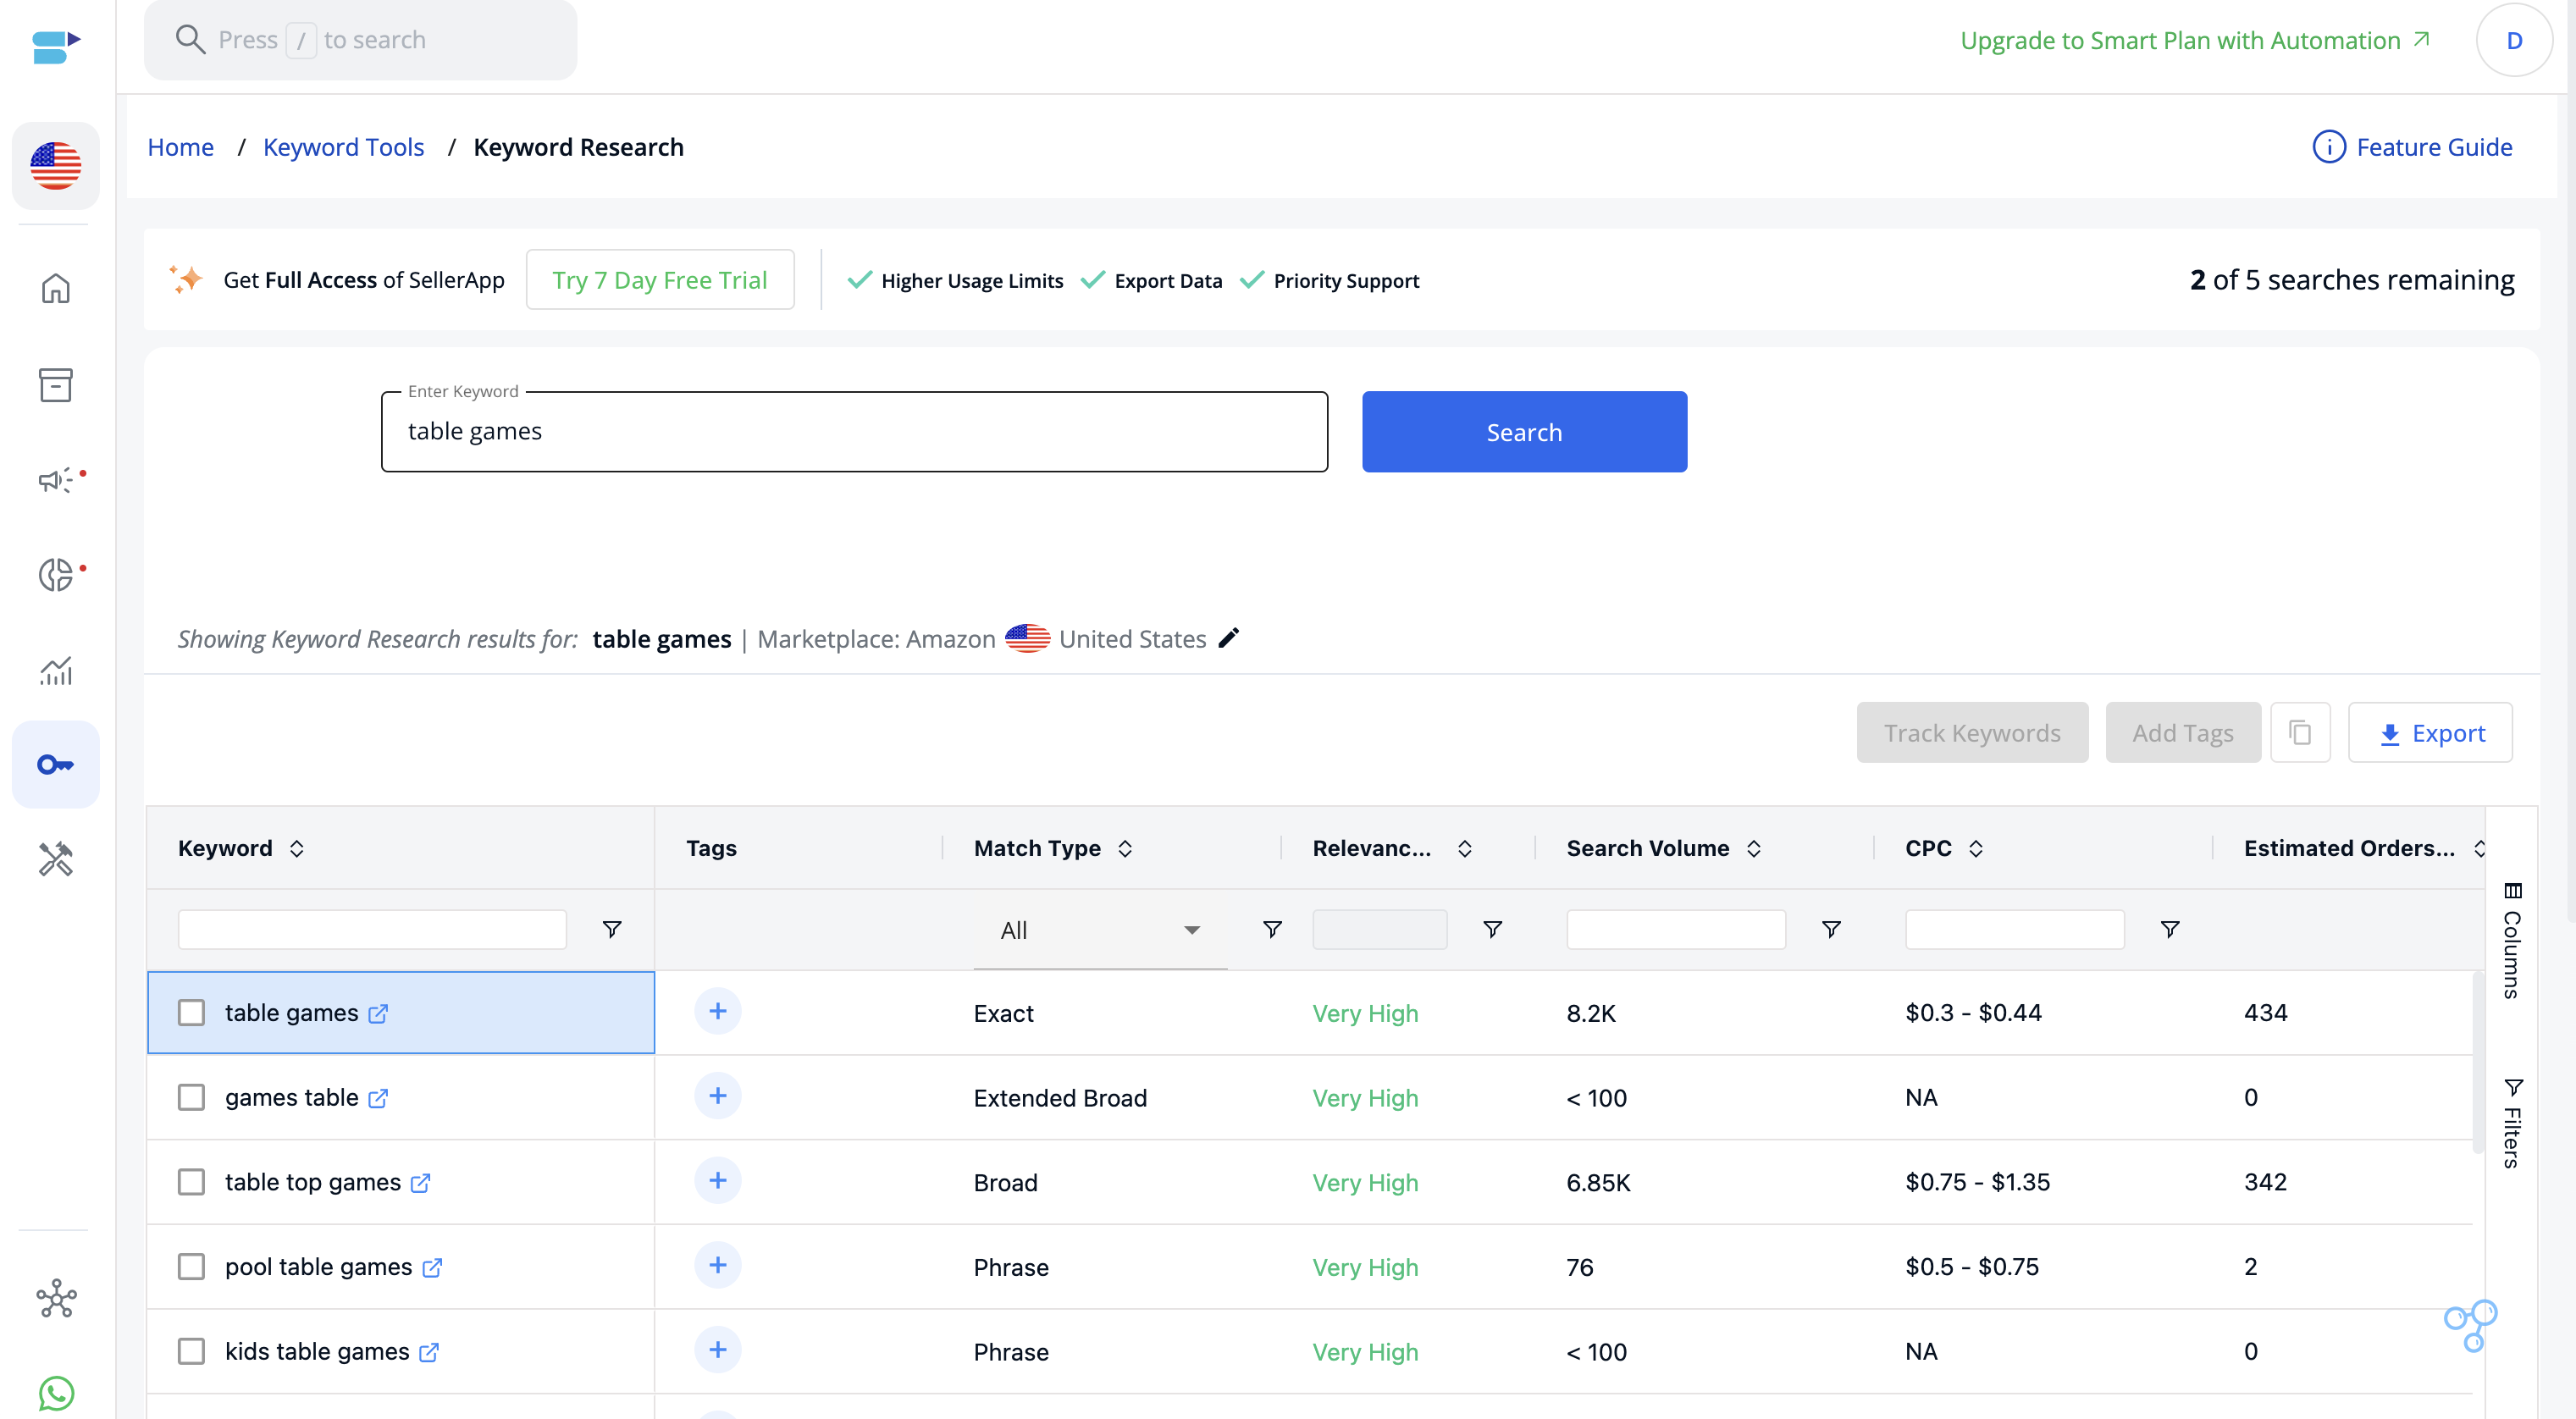Add tag to kids table games row
Viewport: 2576px width, 1419px height.
717,1351
